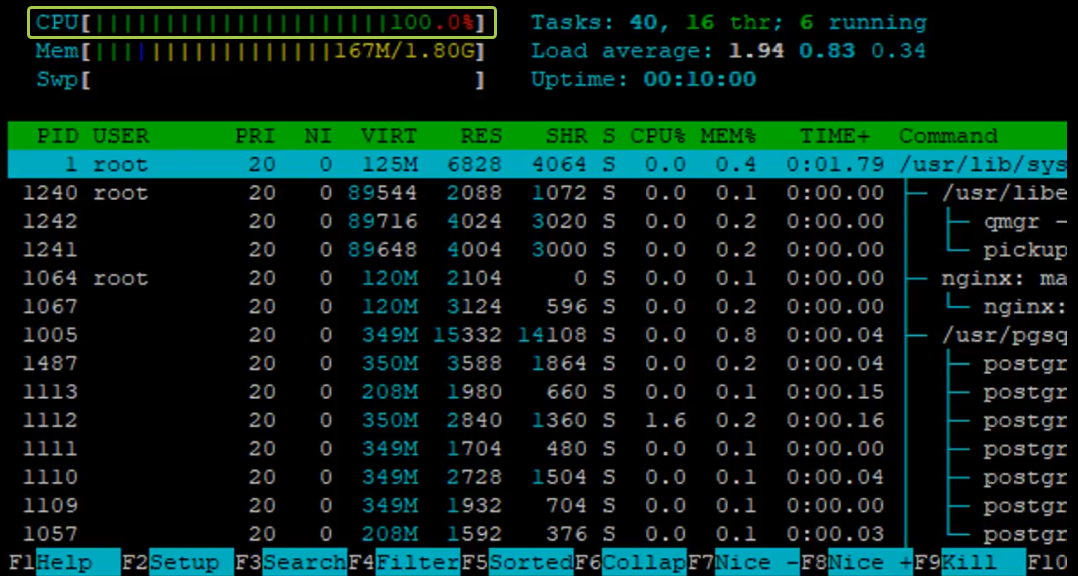Select postgres process row 1487
This screenshot has width=1078, height=576.
(537, 363)
